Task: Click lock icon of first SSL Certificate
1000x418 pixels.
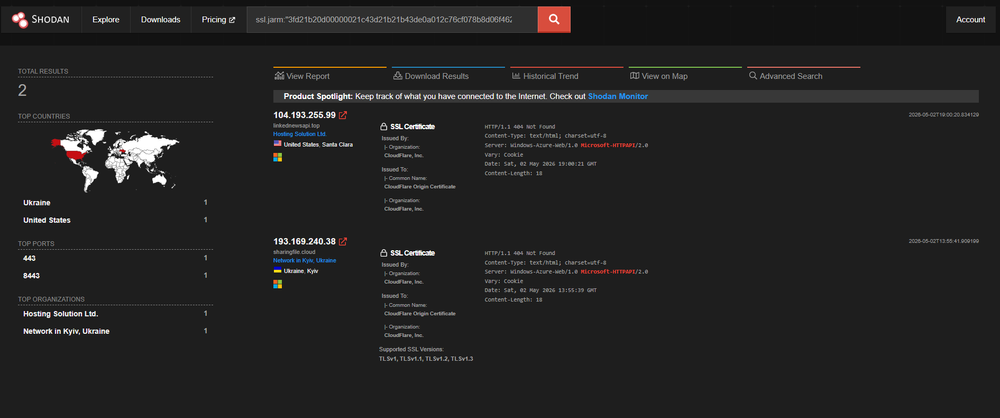Action: pyautogui.click(x=383, y=127)
